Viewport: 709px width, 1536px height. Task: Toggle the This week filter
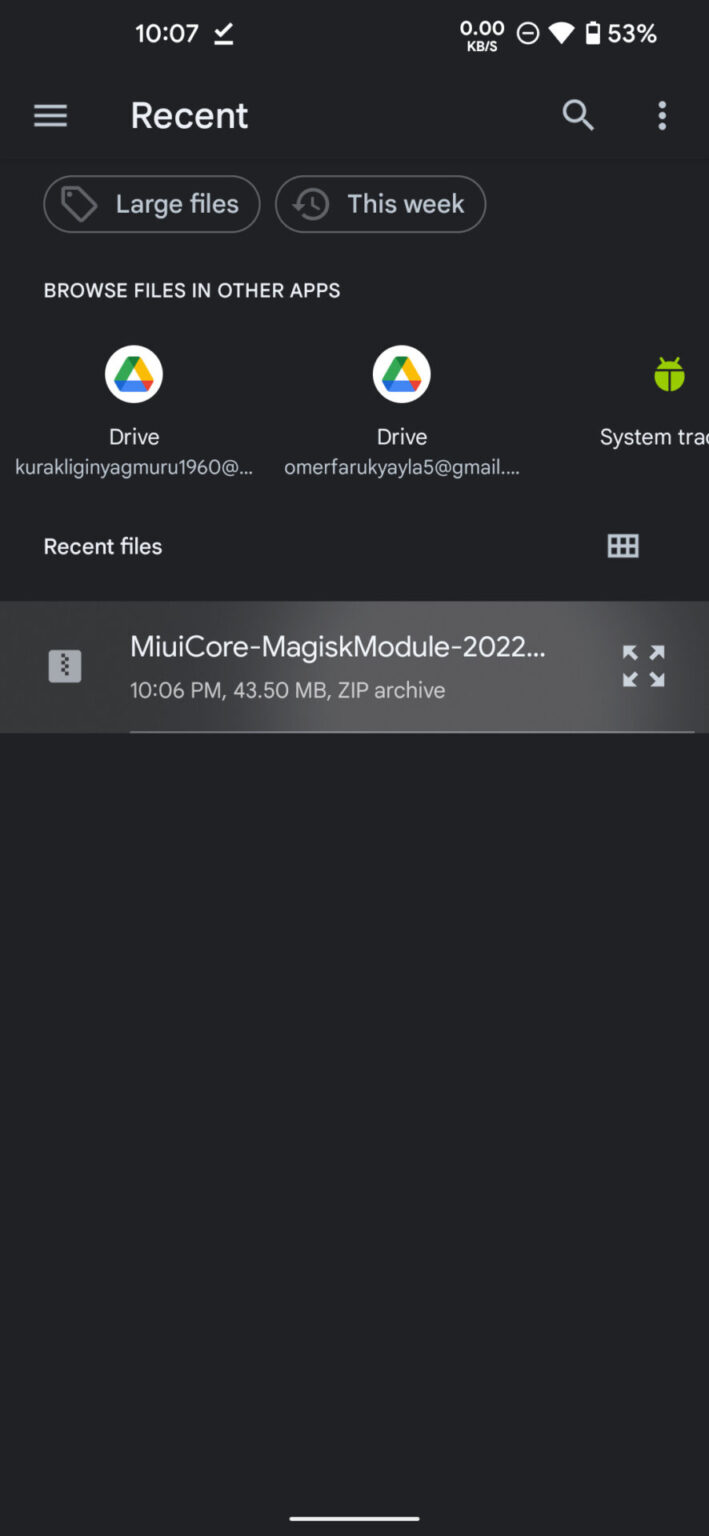[380, 204]
